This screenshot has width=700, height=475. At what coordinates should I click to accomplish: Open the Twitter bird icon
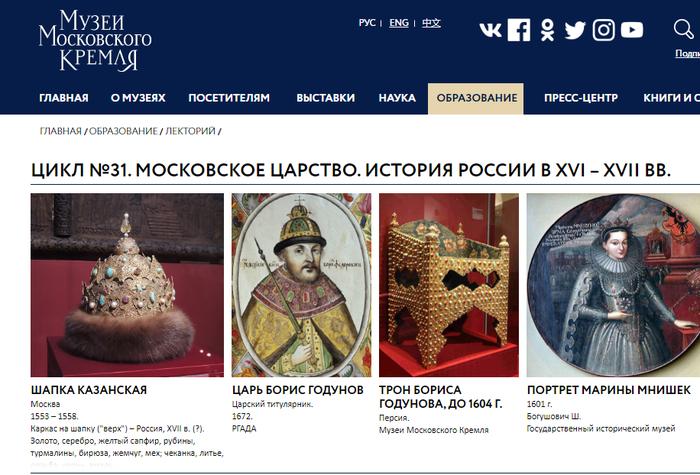[x=575, y=30]
